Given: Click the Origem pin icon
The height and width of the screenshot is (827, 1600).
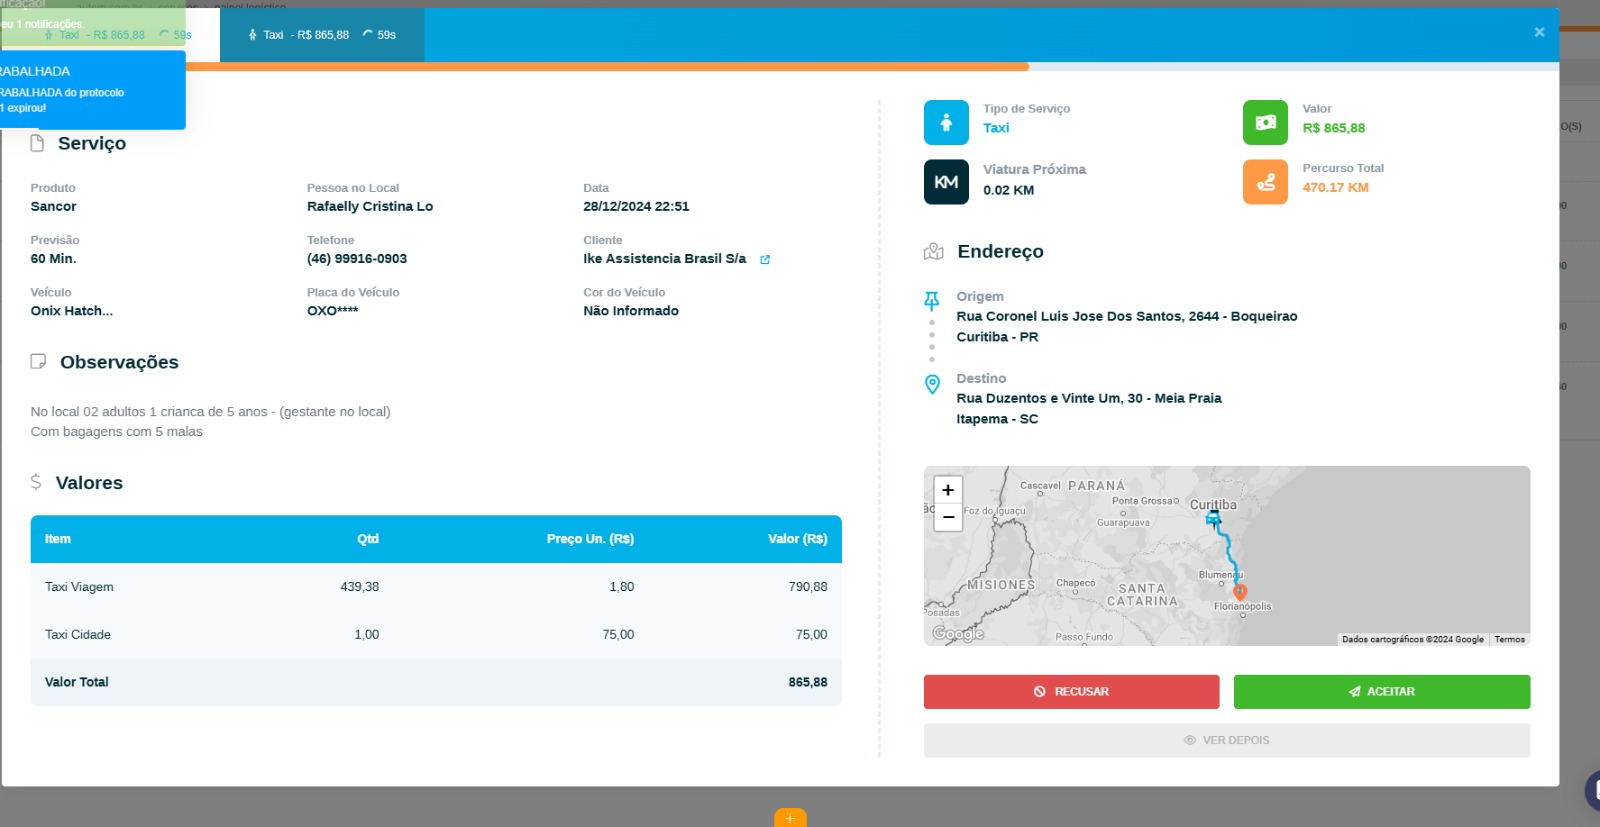Looking at the screenshot, I should pos(931,300).
